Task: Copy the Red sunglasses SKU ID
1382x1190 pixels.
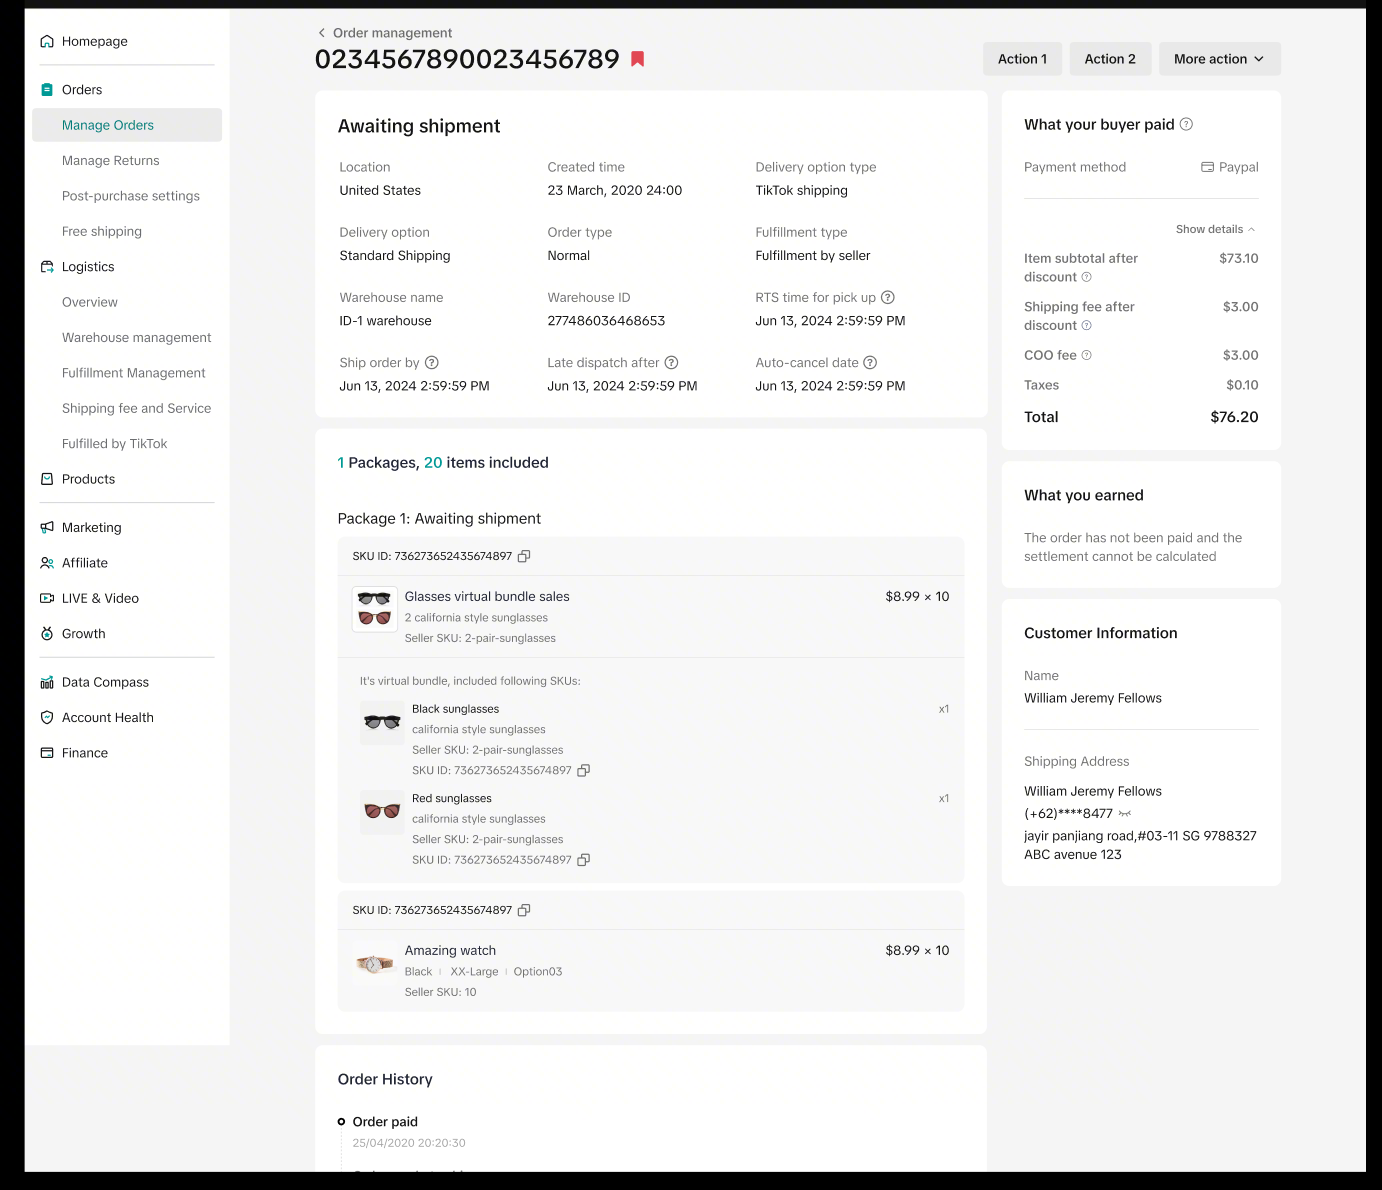Action: coord(584,860)
